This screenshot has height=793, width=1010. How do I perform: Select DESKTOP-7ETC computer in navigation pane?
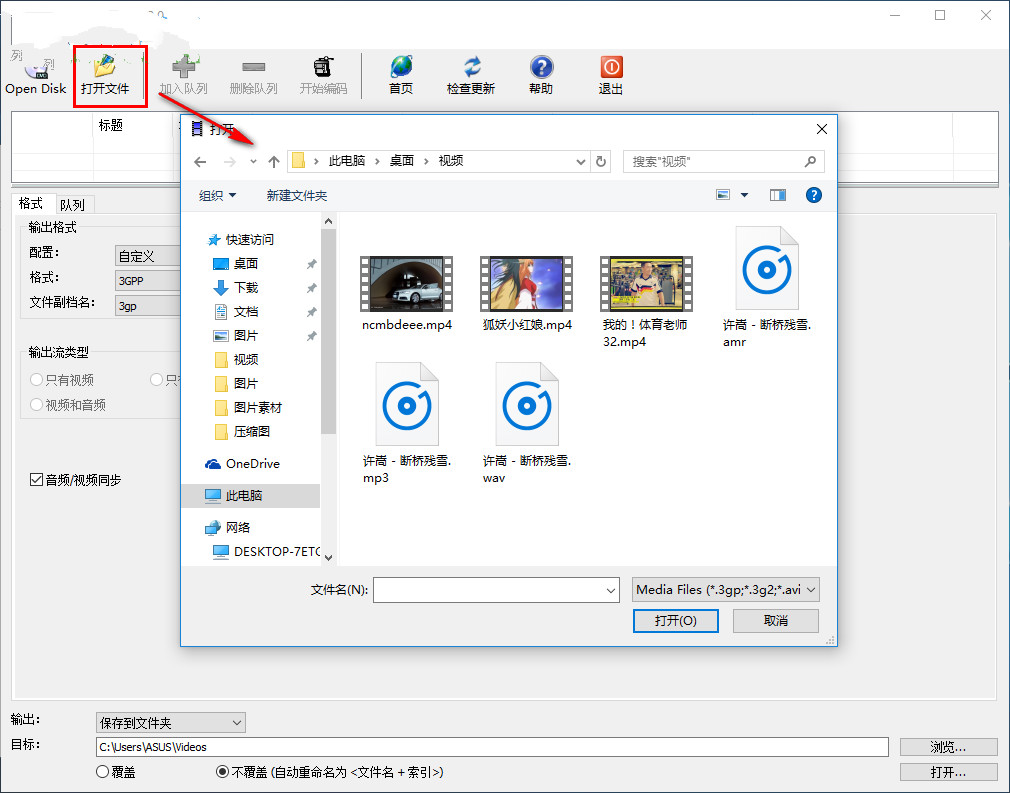[266, 552]
